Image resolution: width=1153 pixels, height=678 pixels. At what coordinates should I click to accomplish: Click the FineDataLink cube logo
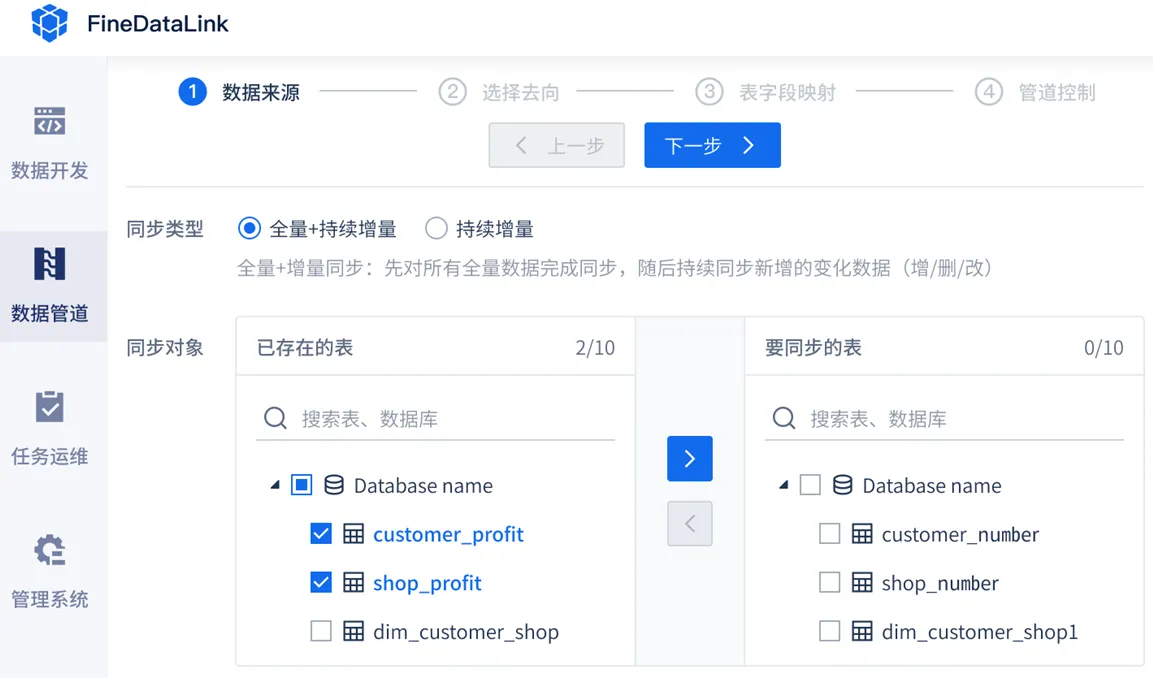tap(49, 23)
